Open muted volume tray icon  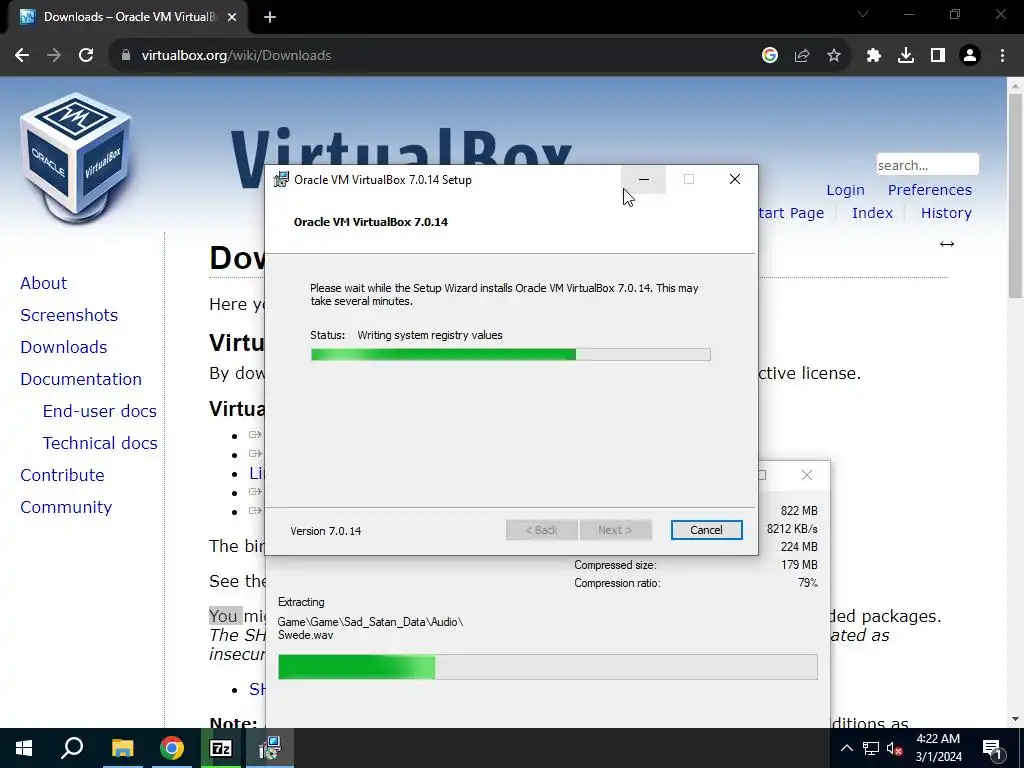coord(894,748)
